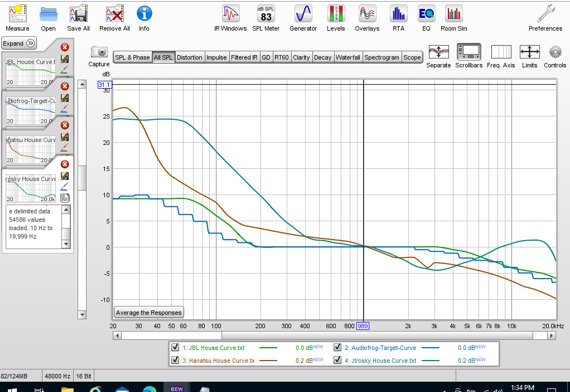This screenshot has width=570, height=392.
Task: Launch the signal Generator
Action: point(303,18)
